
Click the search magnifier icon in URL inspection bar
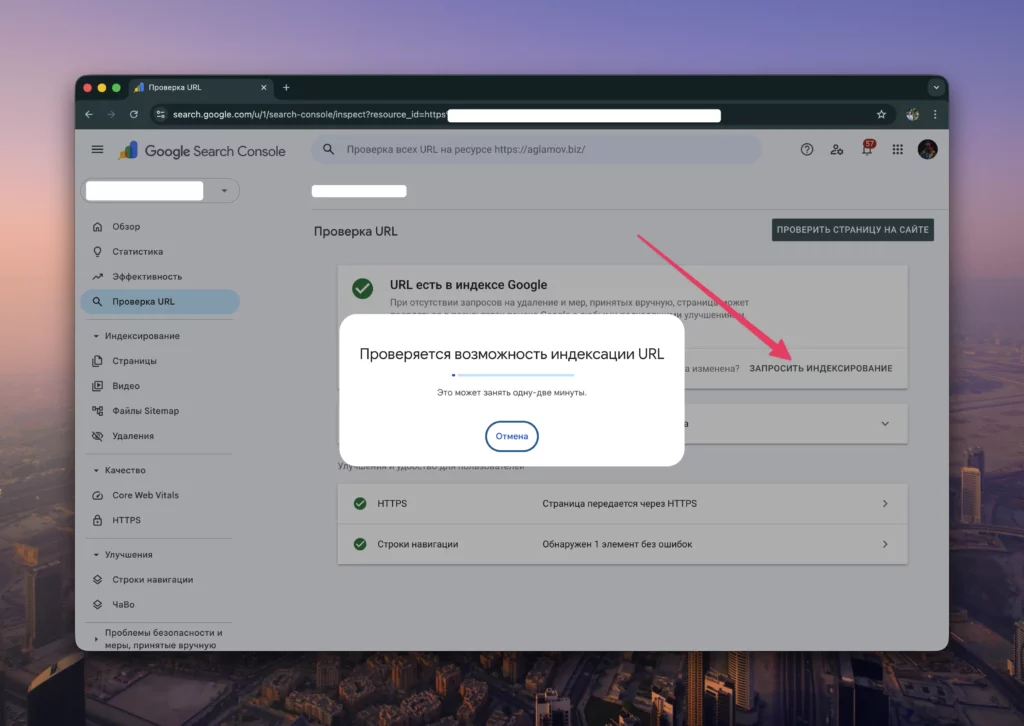click(x=328, y=150)
